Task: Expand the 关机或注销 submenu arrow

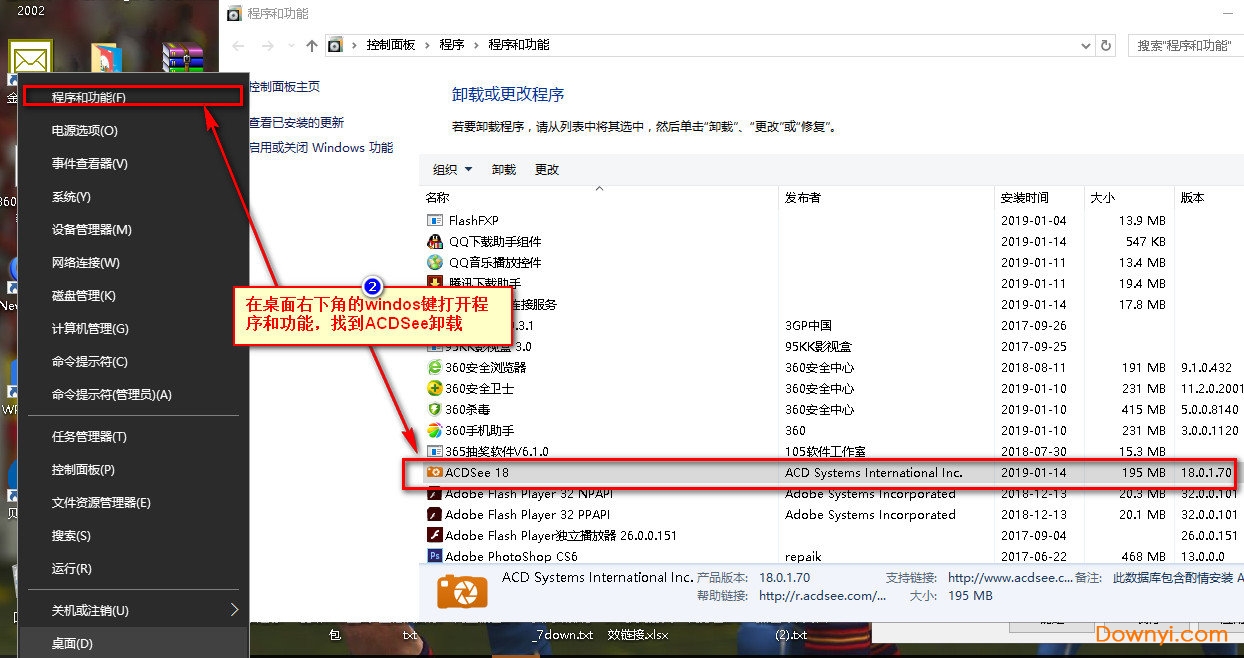Action: click(234, 610)
